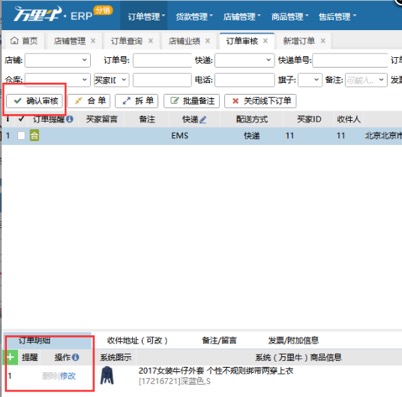Close the 店铺业绩 tab
The width and height of the screenshot is (402, 397).
208,41
